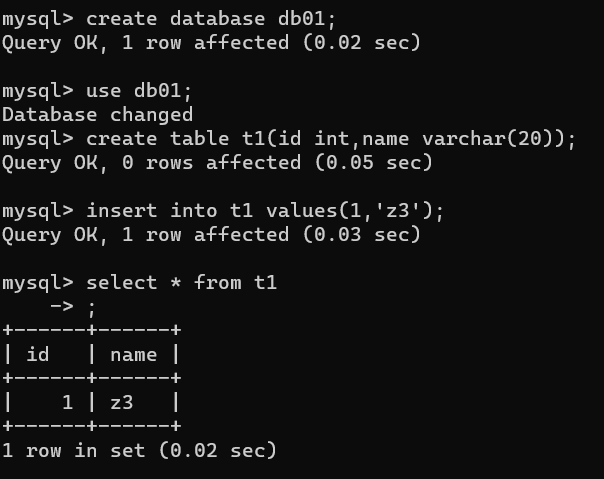This screenshot has height=479, width=604.
Task: Click the 'create database db01;' command line
Action: click(x=169, y=19)
